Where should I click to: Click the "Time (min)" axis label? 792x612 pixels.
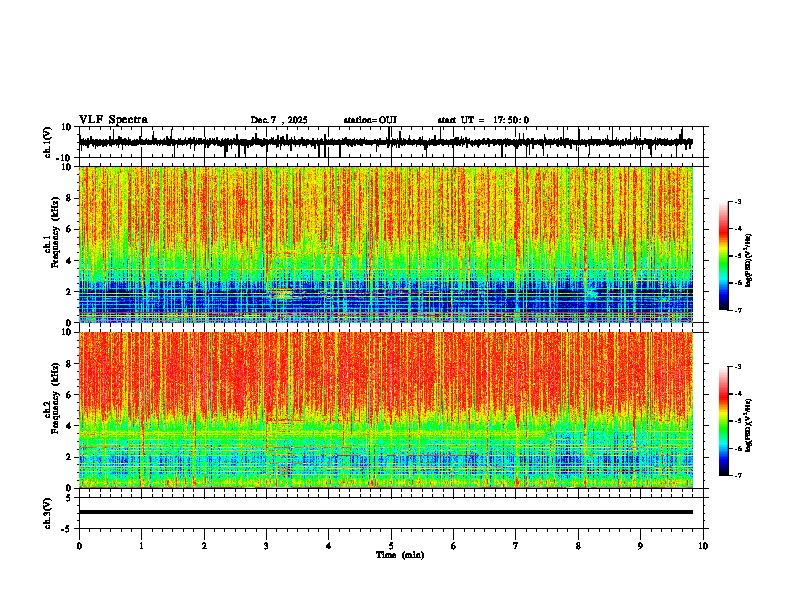point(400,555)
